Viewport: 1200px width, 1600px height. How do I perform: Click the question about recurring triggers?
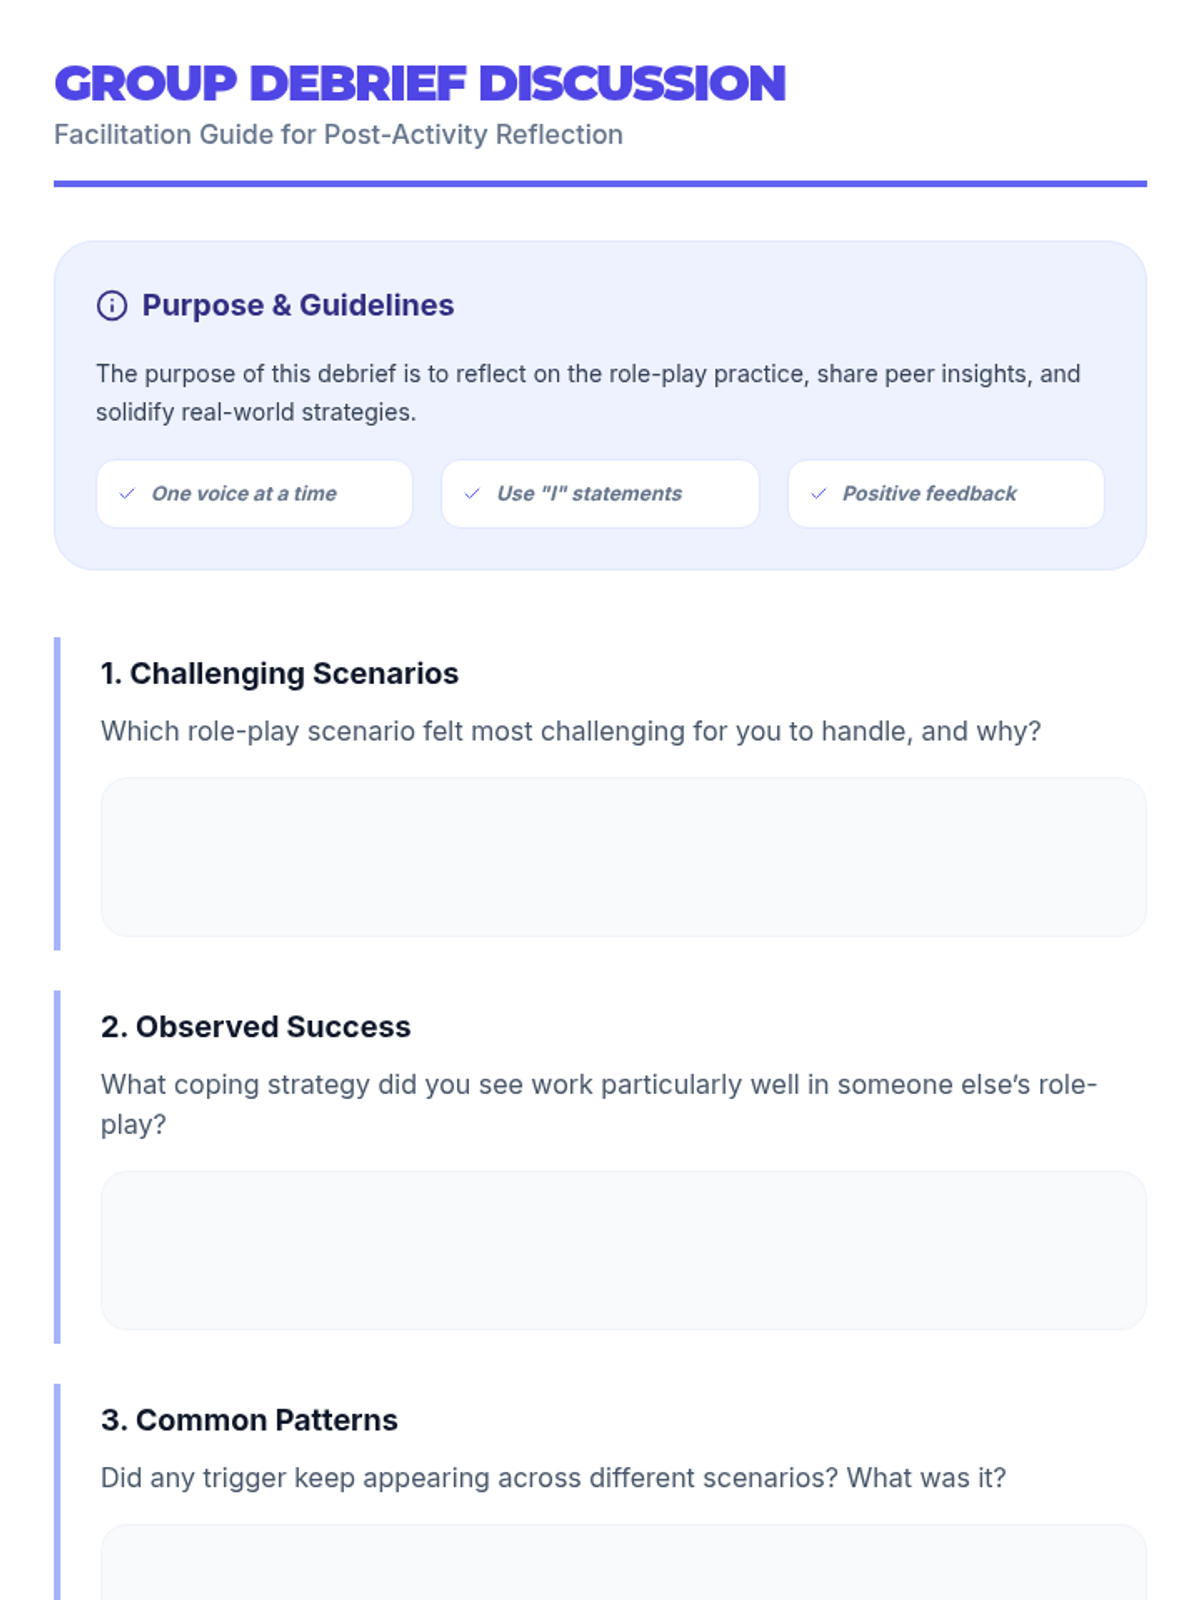coord(553,1478)
